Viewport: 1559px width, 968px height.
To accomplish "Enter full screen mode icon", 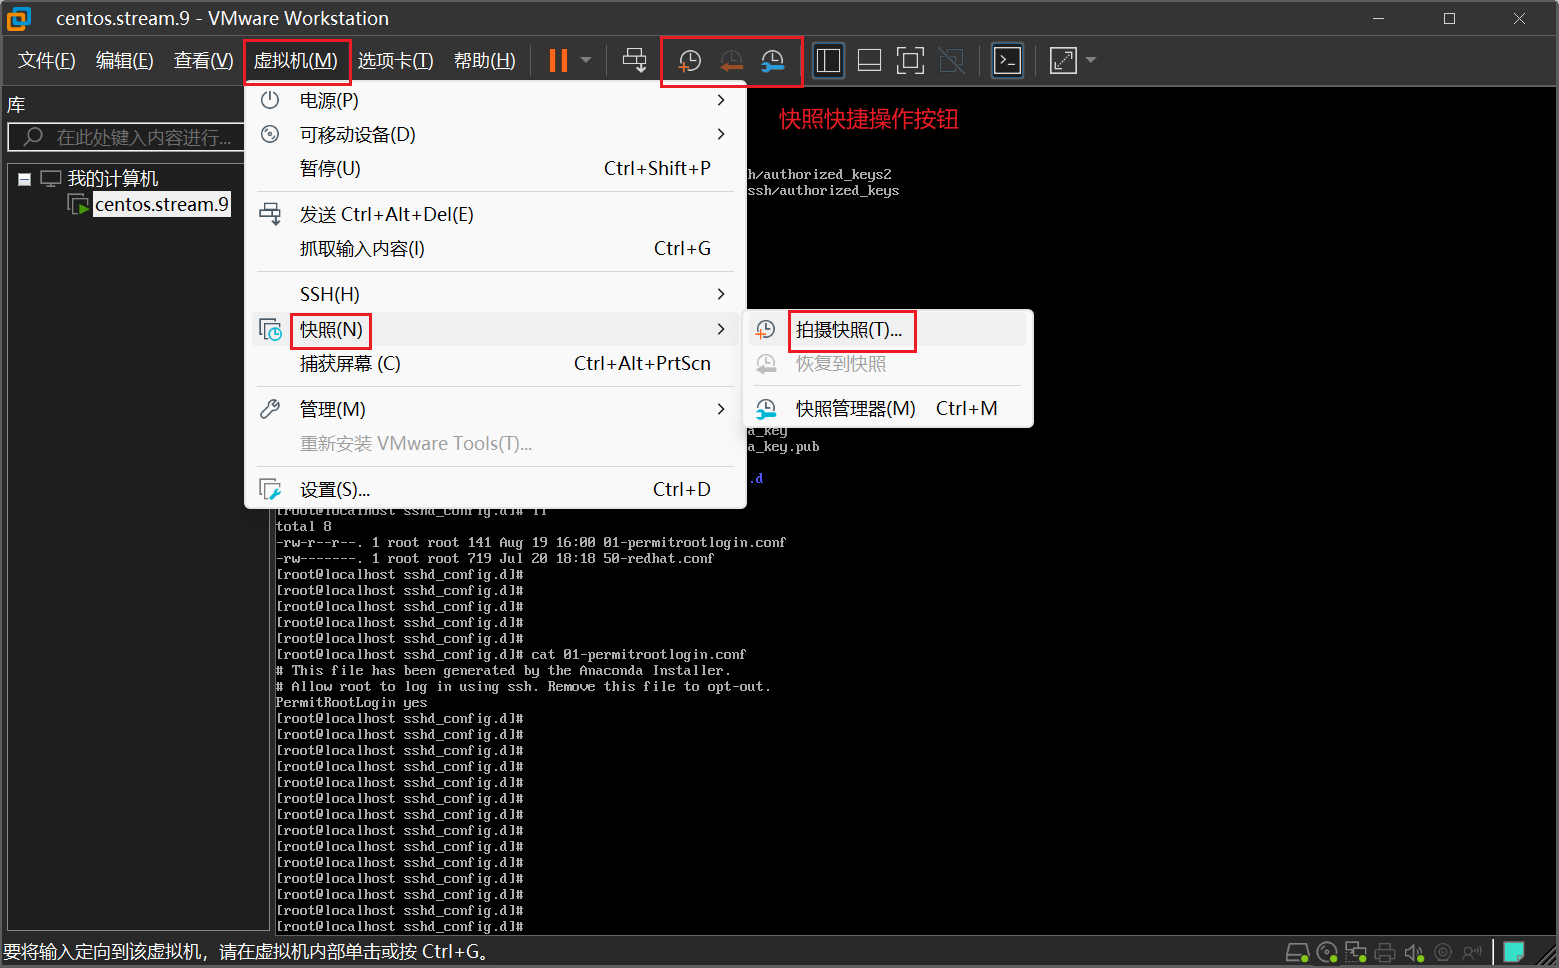I will coord(910,61).
